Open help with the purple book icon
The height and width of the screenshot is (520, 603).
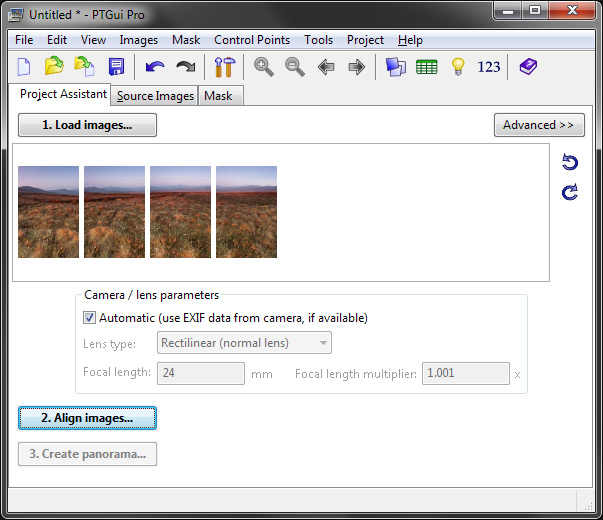point(528,67)
